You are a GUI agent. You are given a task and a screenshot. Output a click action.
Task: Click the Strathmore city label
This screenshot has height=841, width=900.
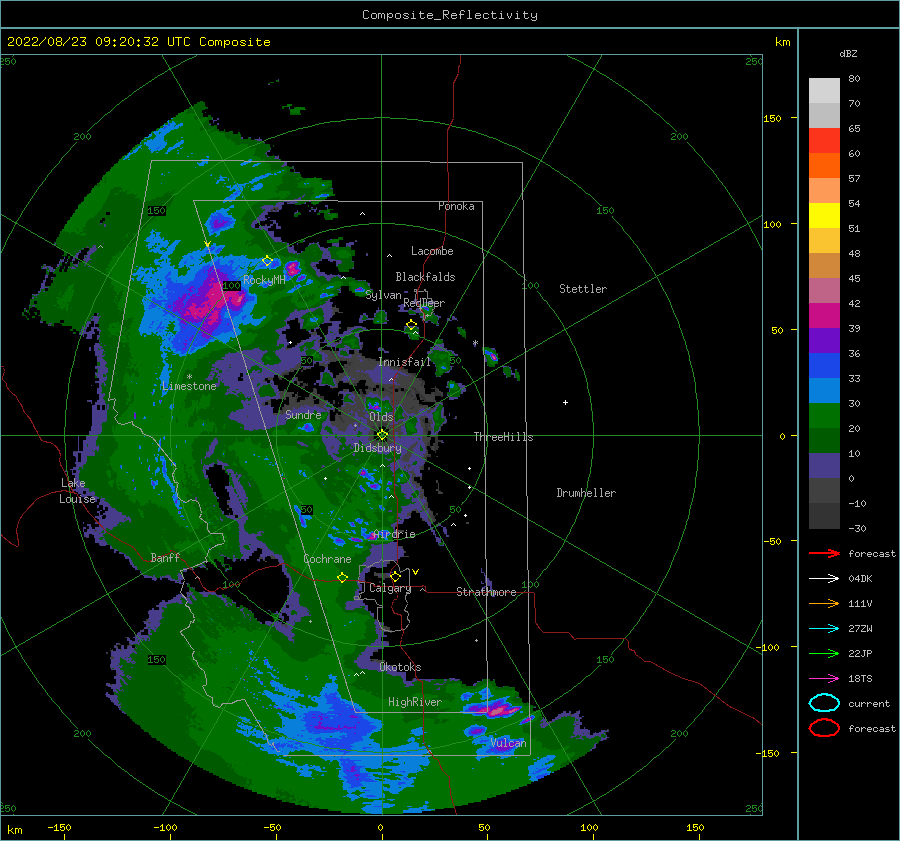pyautogui.click(x=486, y=592)
